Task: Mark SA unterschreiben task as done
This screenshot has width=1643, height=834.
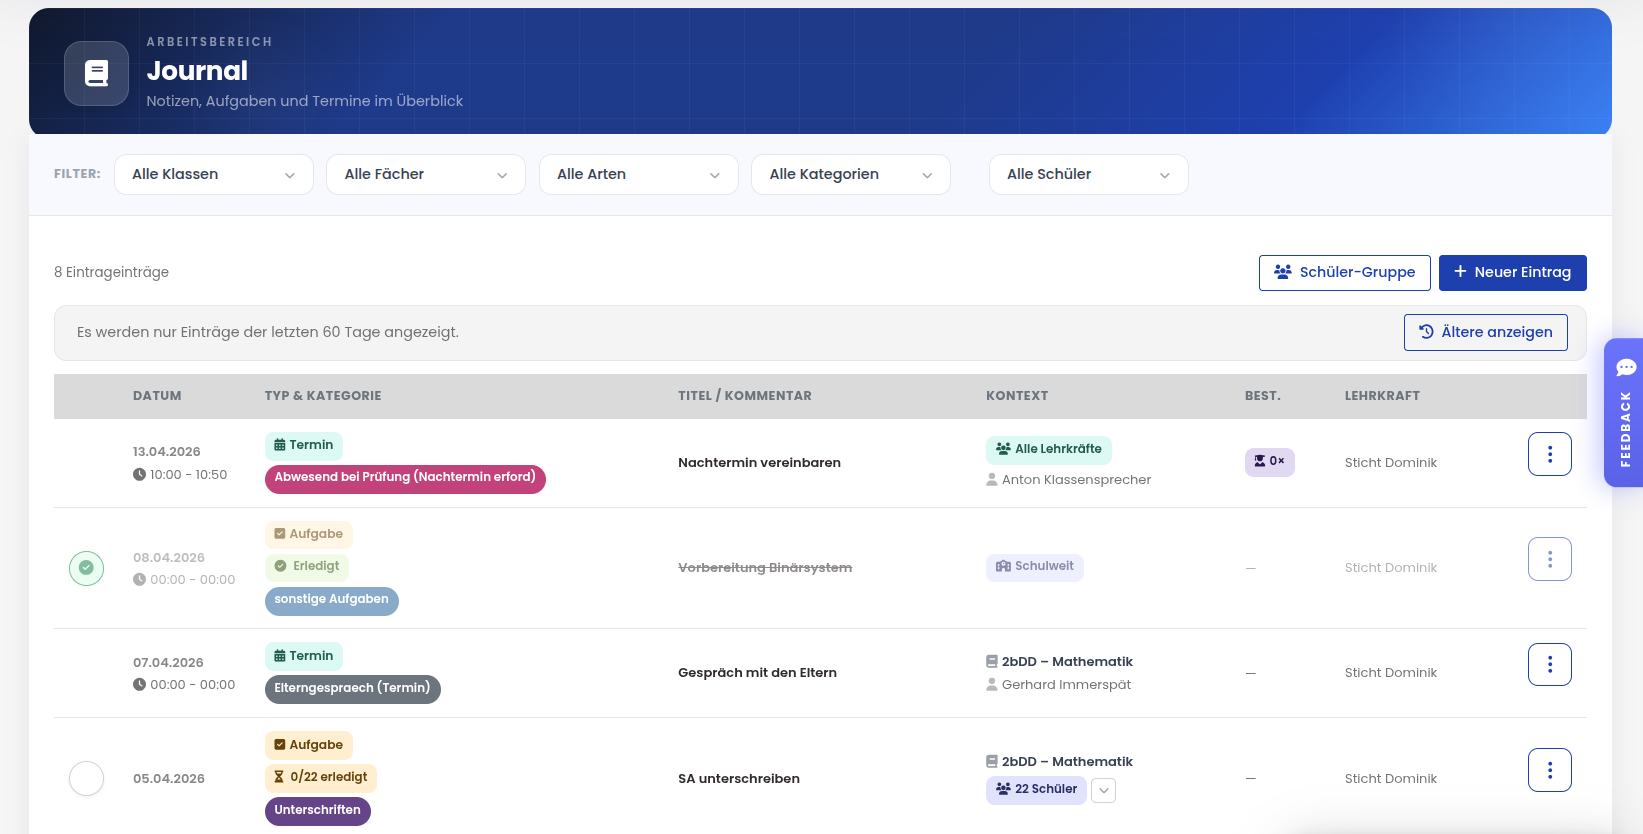Action: [x=87, y=778]
